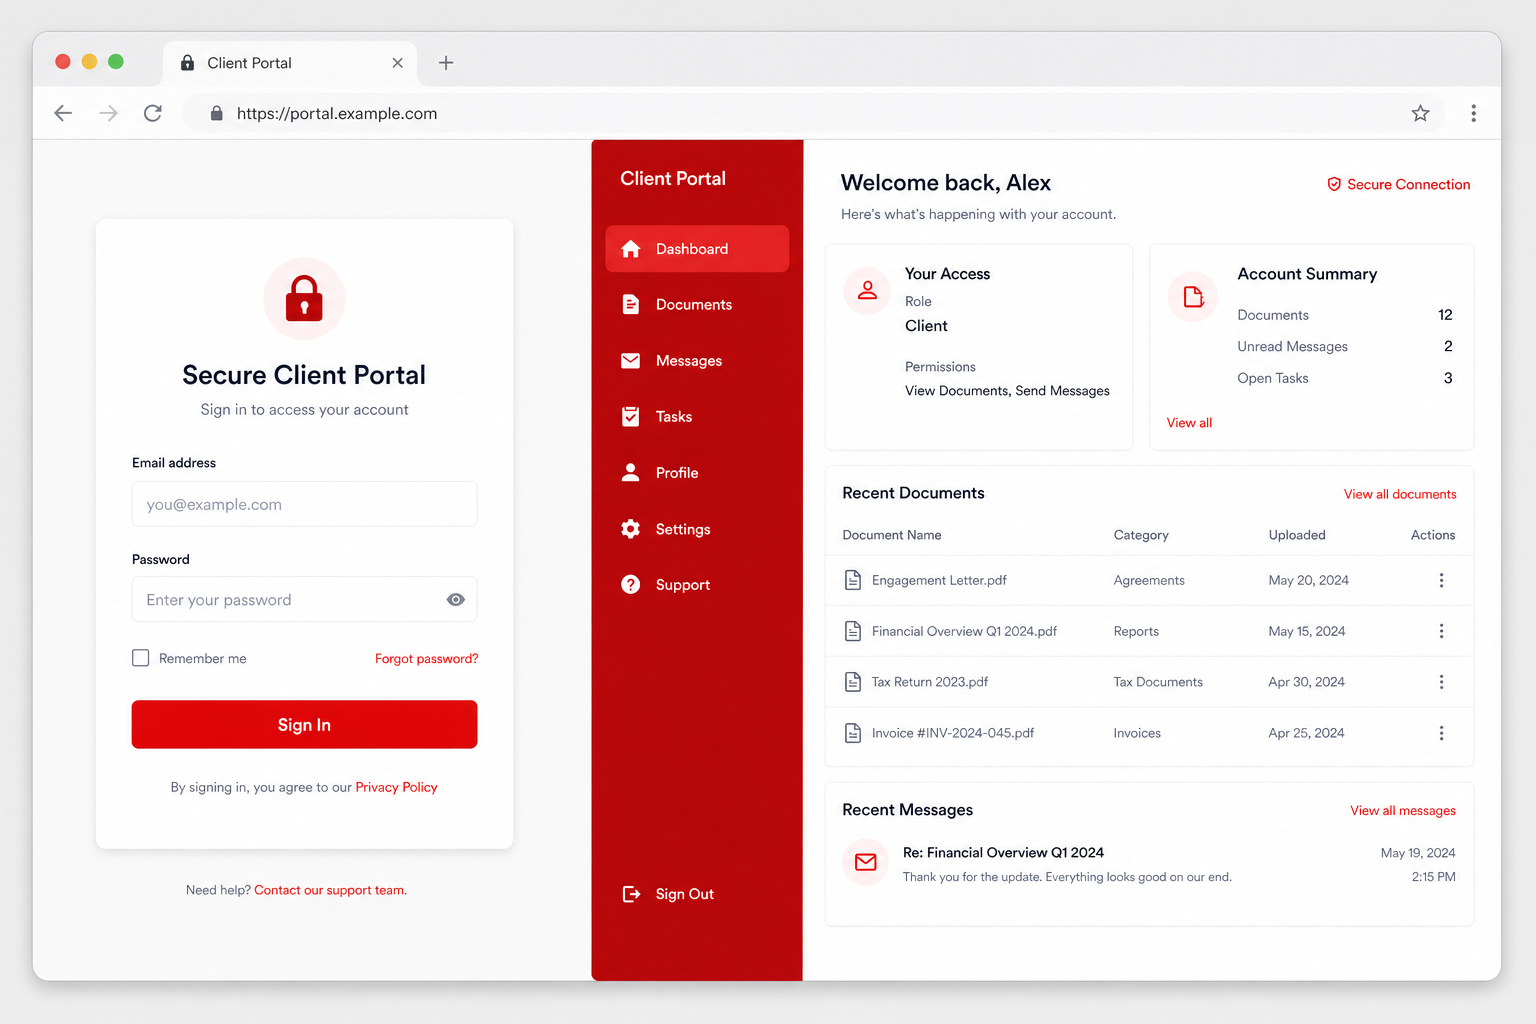Screen dimensions: 1536x1024
Task: Open Settings from the sidebar
Action: coord(697,529)
